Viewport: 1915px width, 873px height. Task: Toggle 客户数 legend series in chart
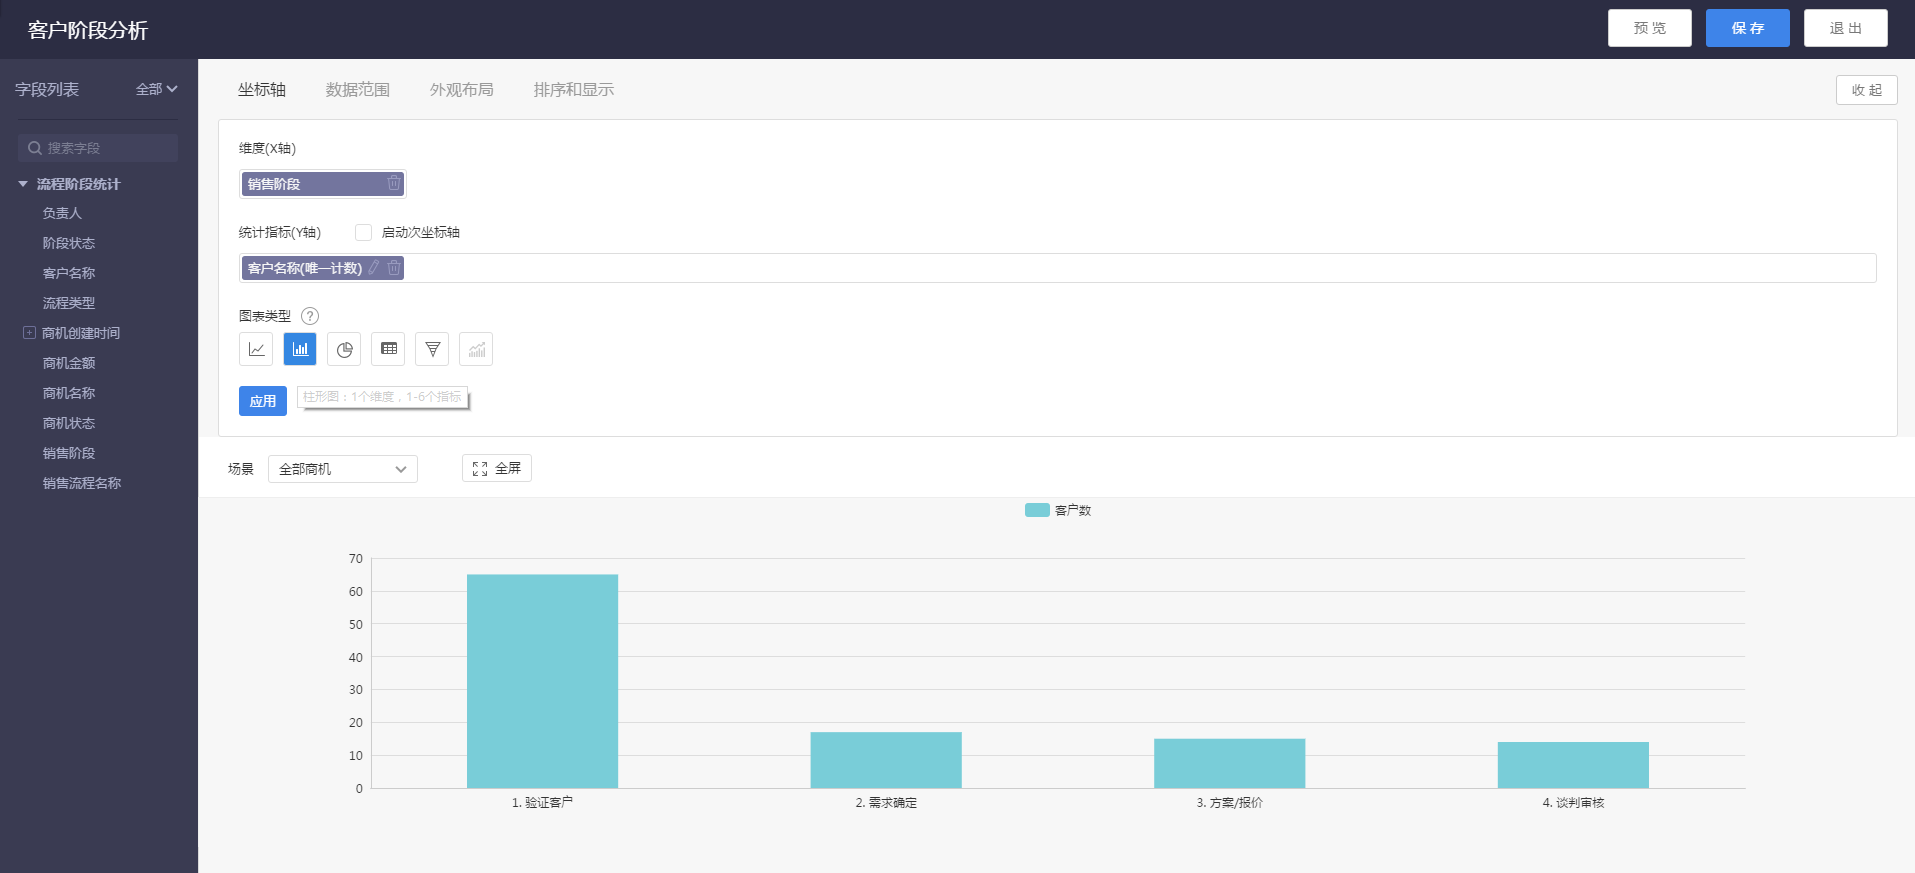click(1057, 510)
